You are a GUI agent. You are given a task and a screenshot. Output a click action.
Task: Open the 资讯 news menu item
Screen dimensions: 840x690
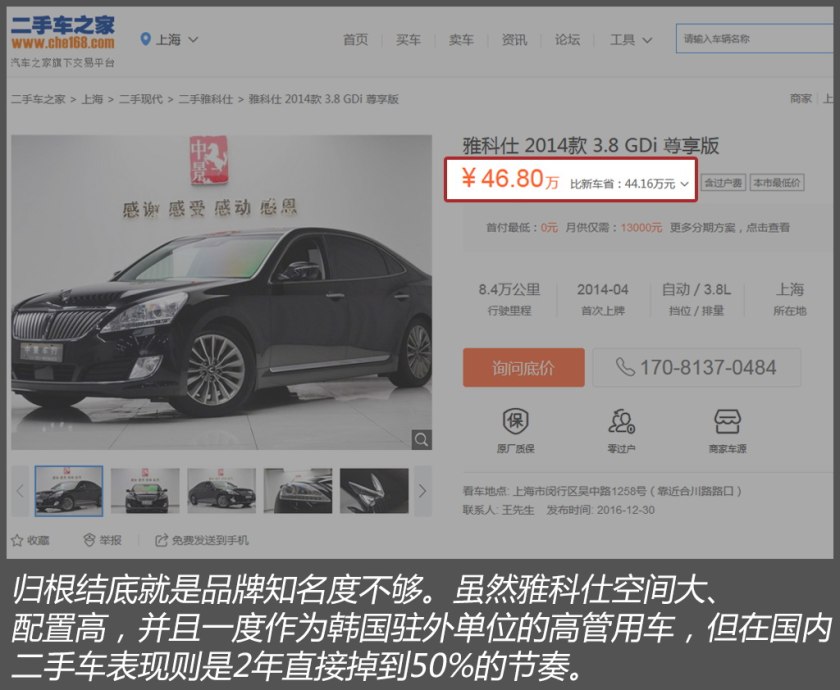tap(514, 40)
